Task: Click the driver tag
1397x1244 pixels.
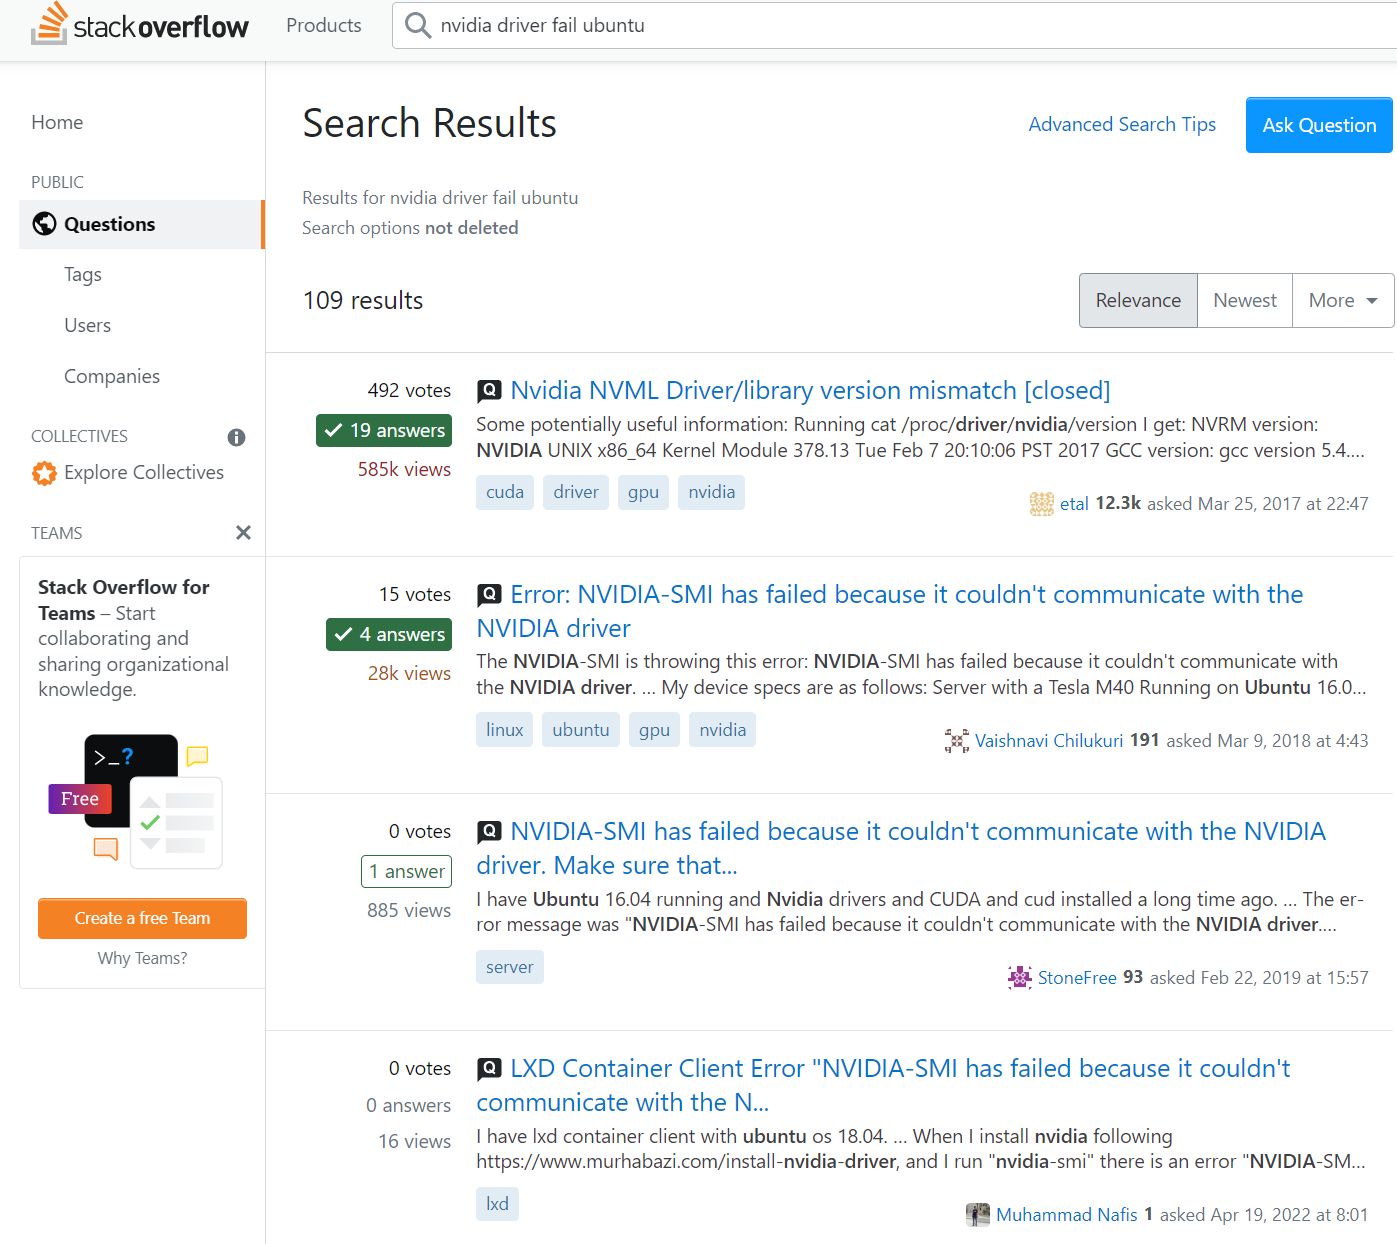Action: 576,492
